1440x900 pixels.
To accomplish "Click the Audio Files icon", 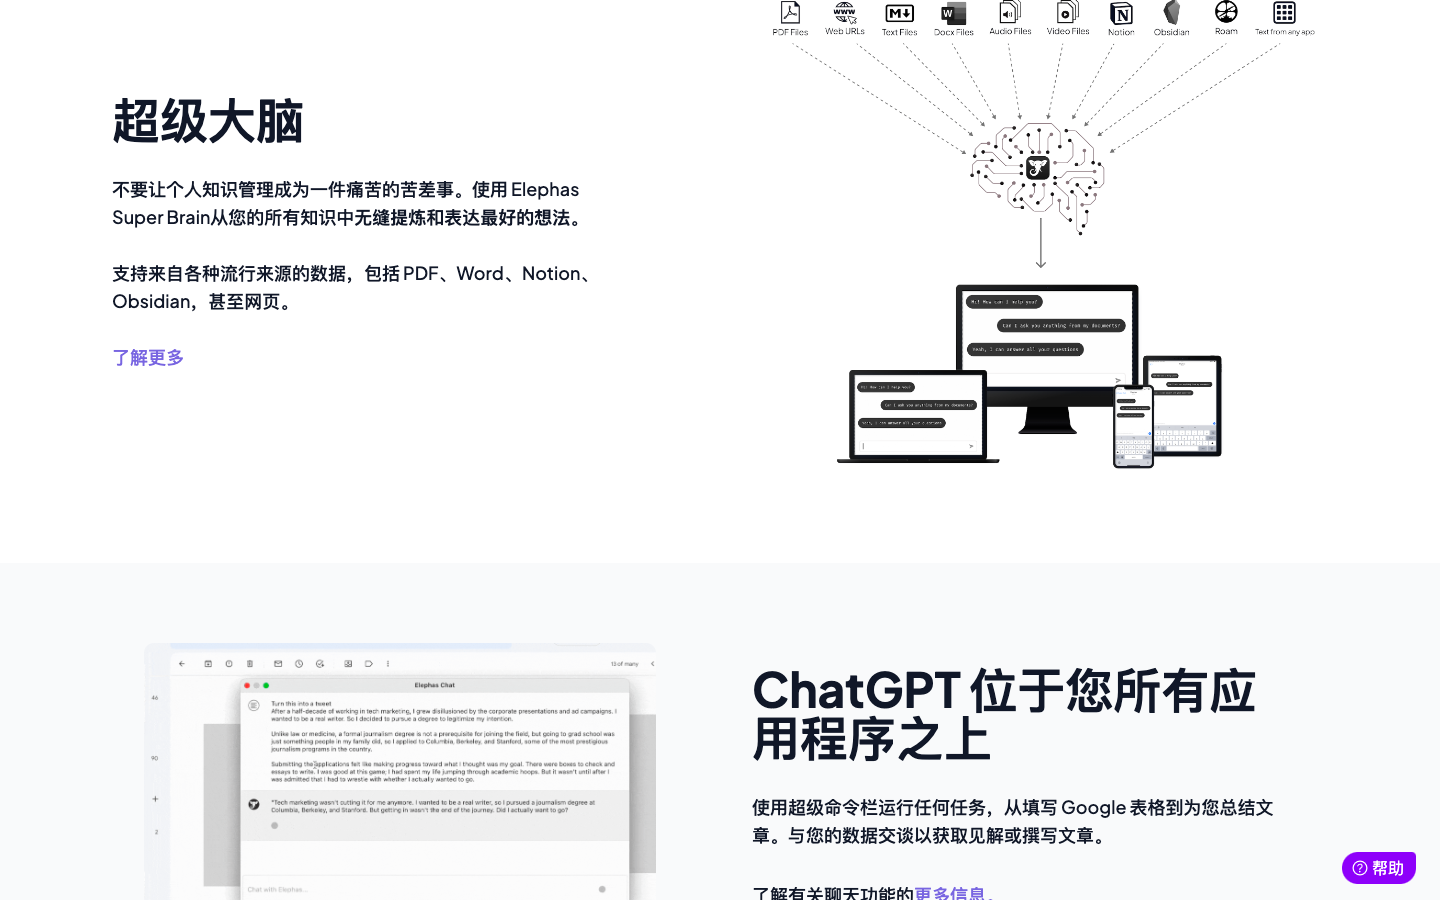I will point(1010,12).
